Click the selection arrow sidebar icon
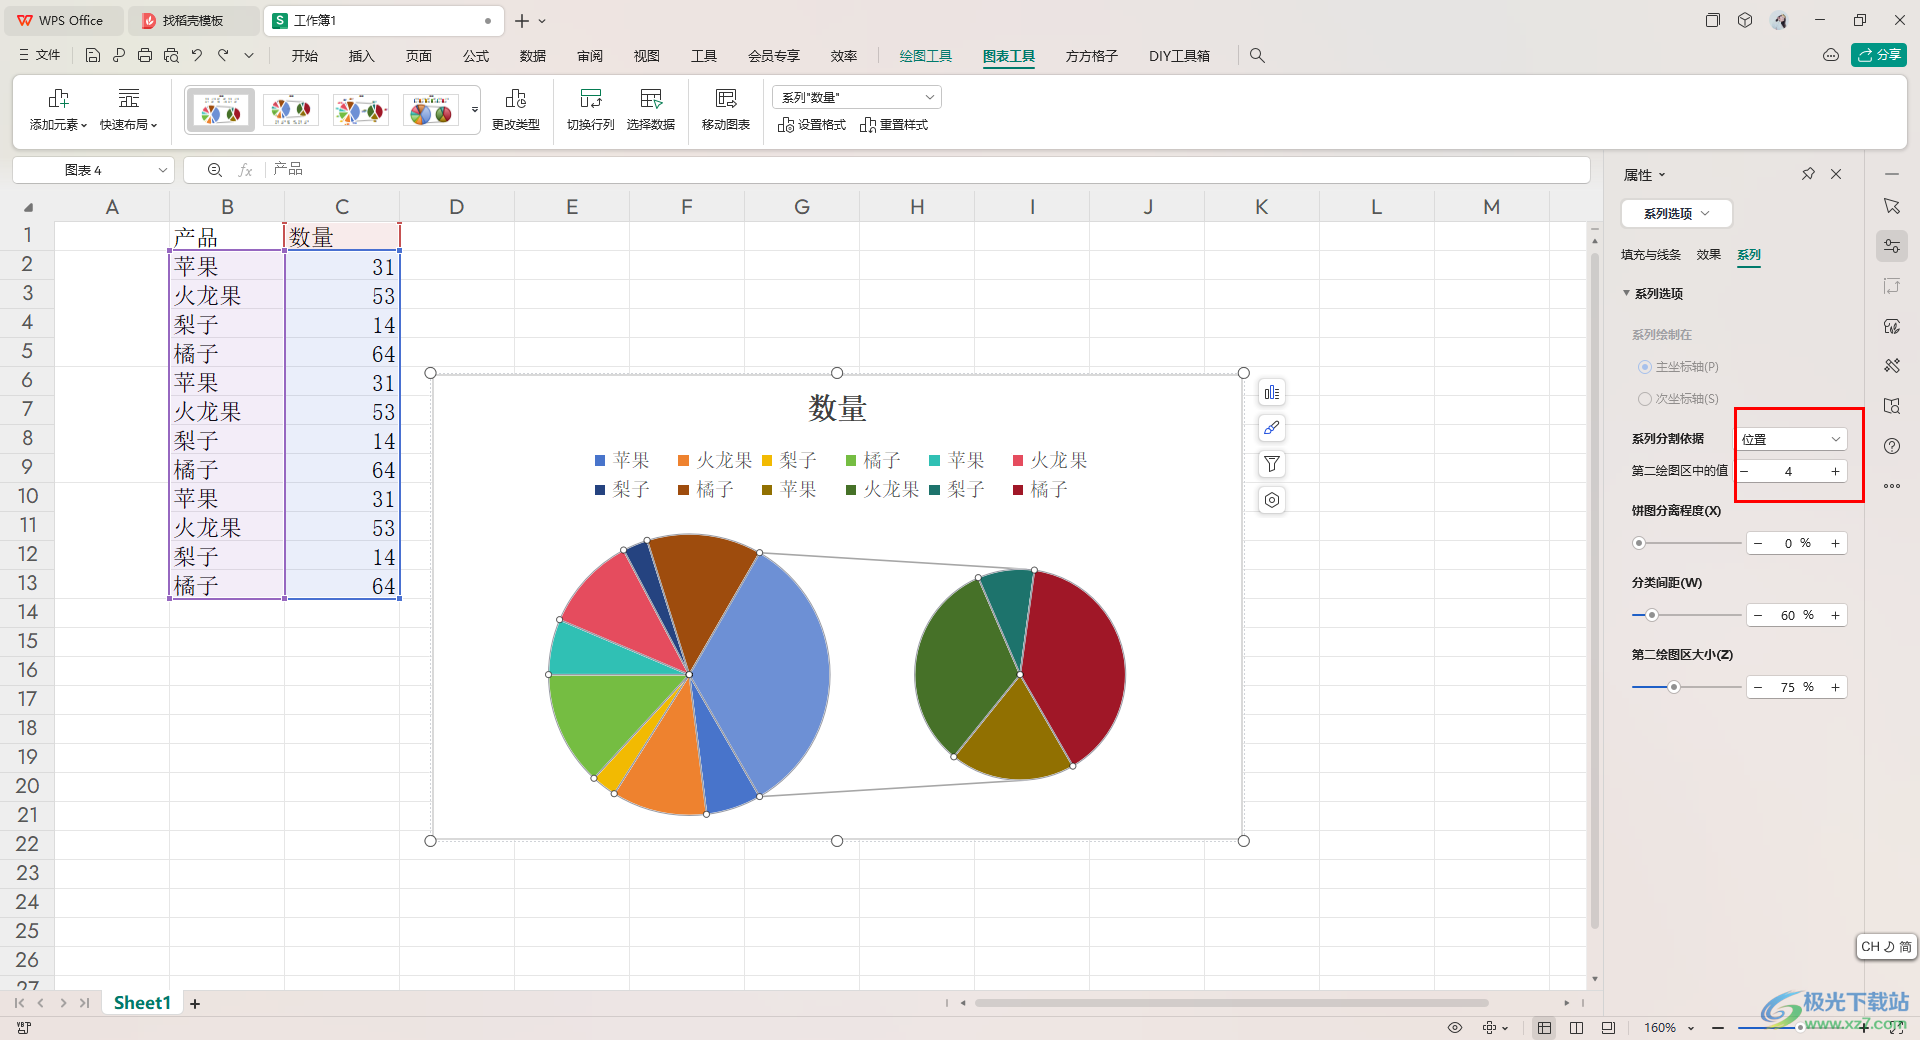This screenshot has height=1040, width=1920. click(x=1891, y=206)
